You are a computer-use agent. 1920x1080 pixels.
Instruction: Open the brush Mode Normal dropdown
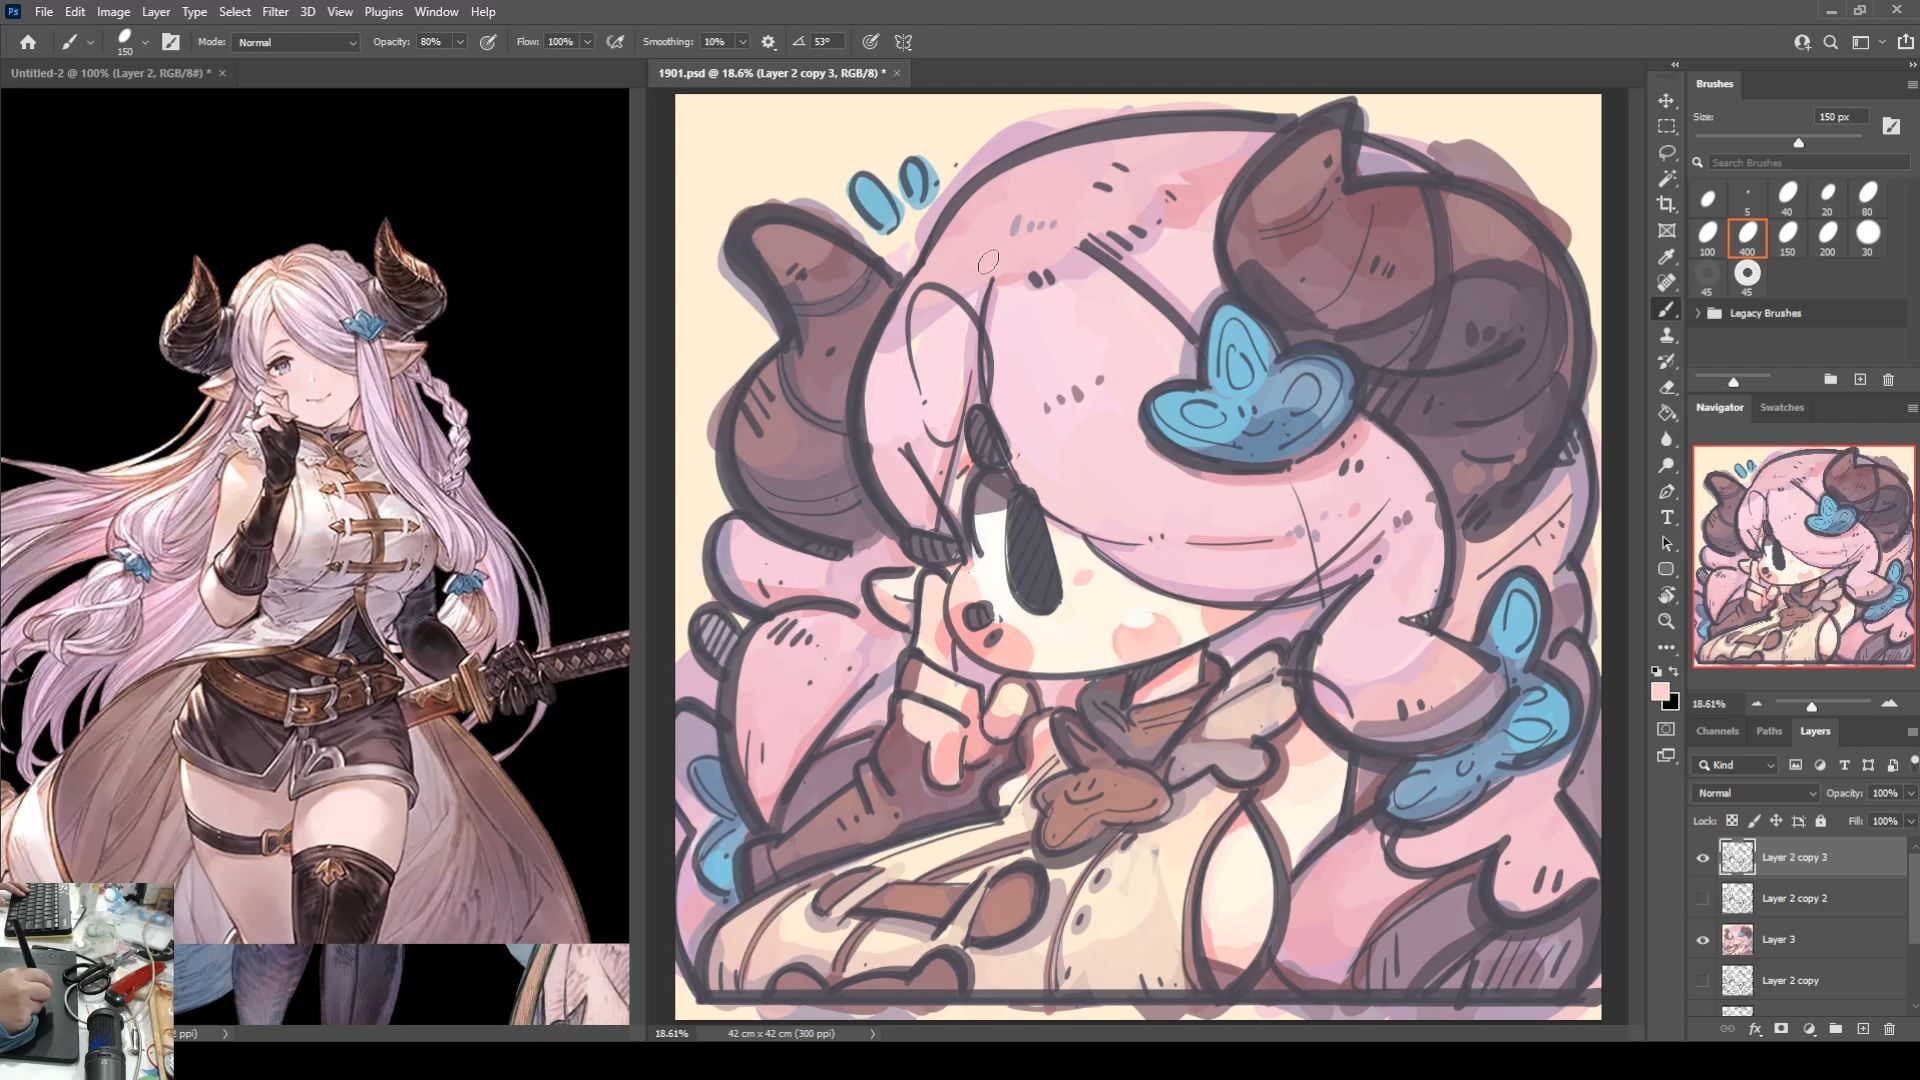(296, 42)
